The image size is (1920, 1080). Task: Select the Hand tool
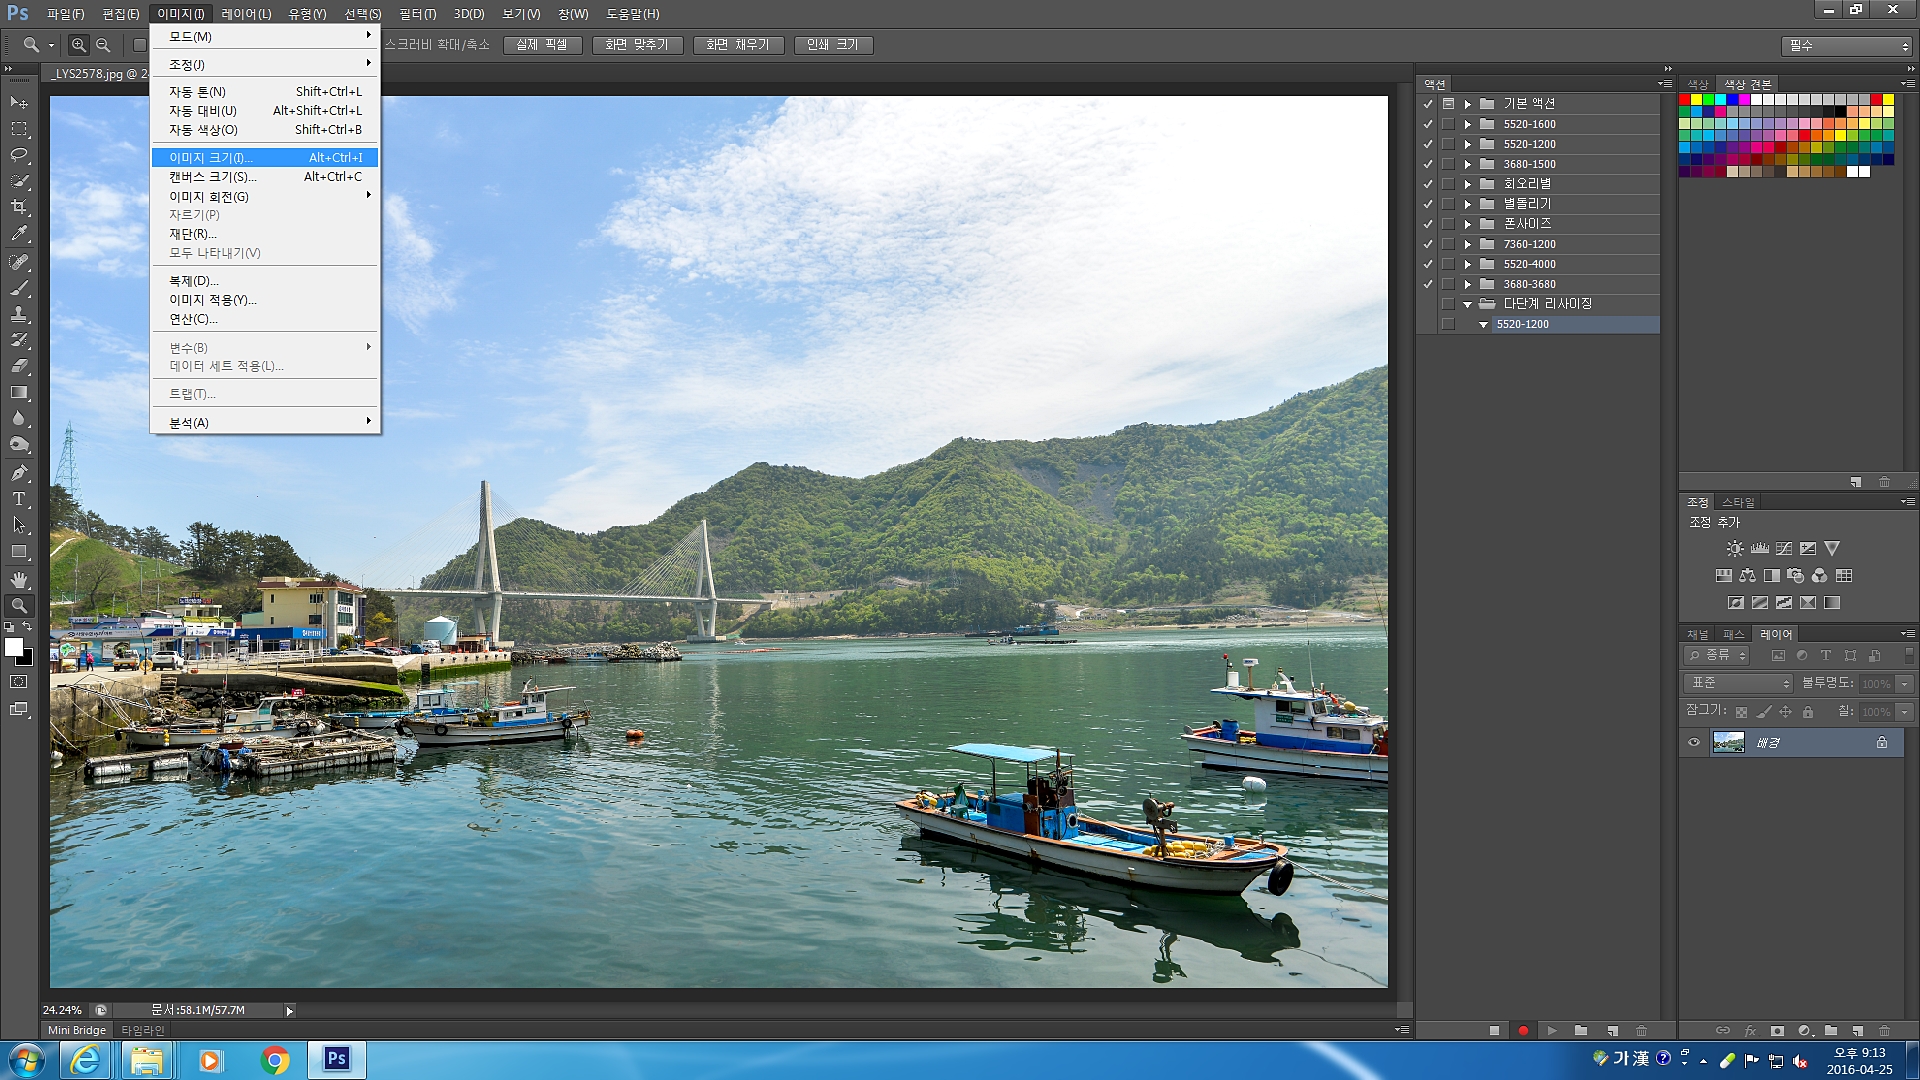click(x=19, y=579)
